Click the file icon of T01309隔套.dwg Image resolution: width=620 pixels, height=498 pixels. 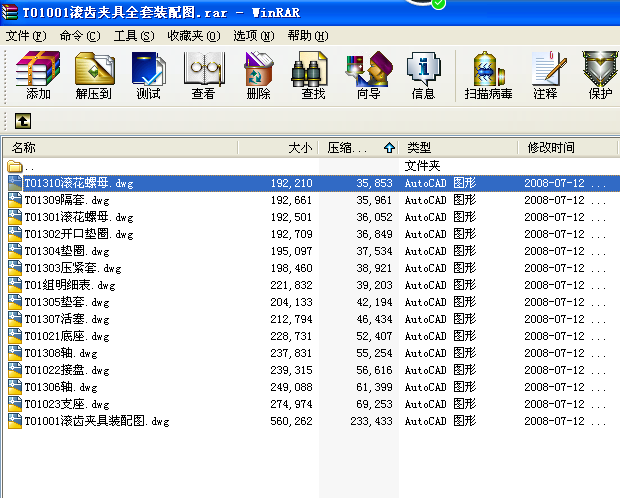click(15, 200)
